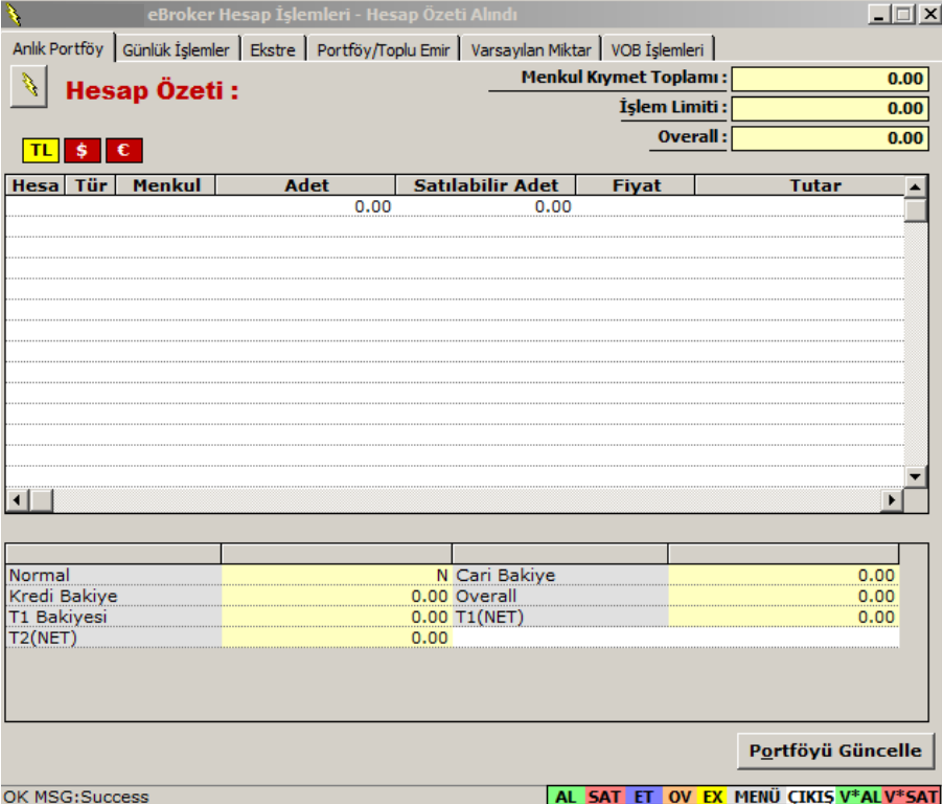Click the horizontal scrollbar thumb
The height and width of the screenshot is (804, 942).
[41, 500]
